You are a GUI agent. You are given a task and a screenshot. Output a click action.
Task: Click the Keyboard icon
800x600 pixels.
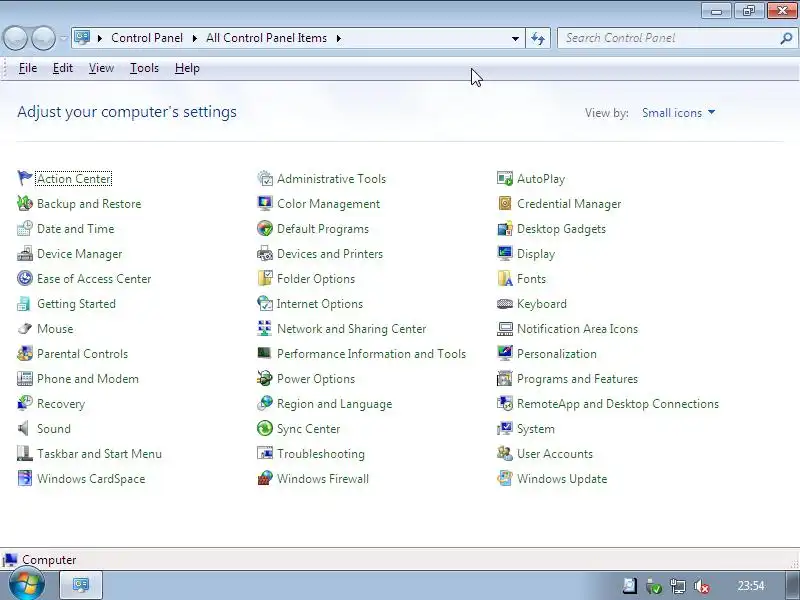[x=505, y=304]
